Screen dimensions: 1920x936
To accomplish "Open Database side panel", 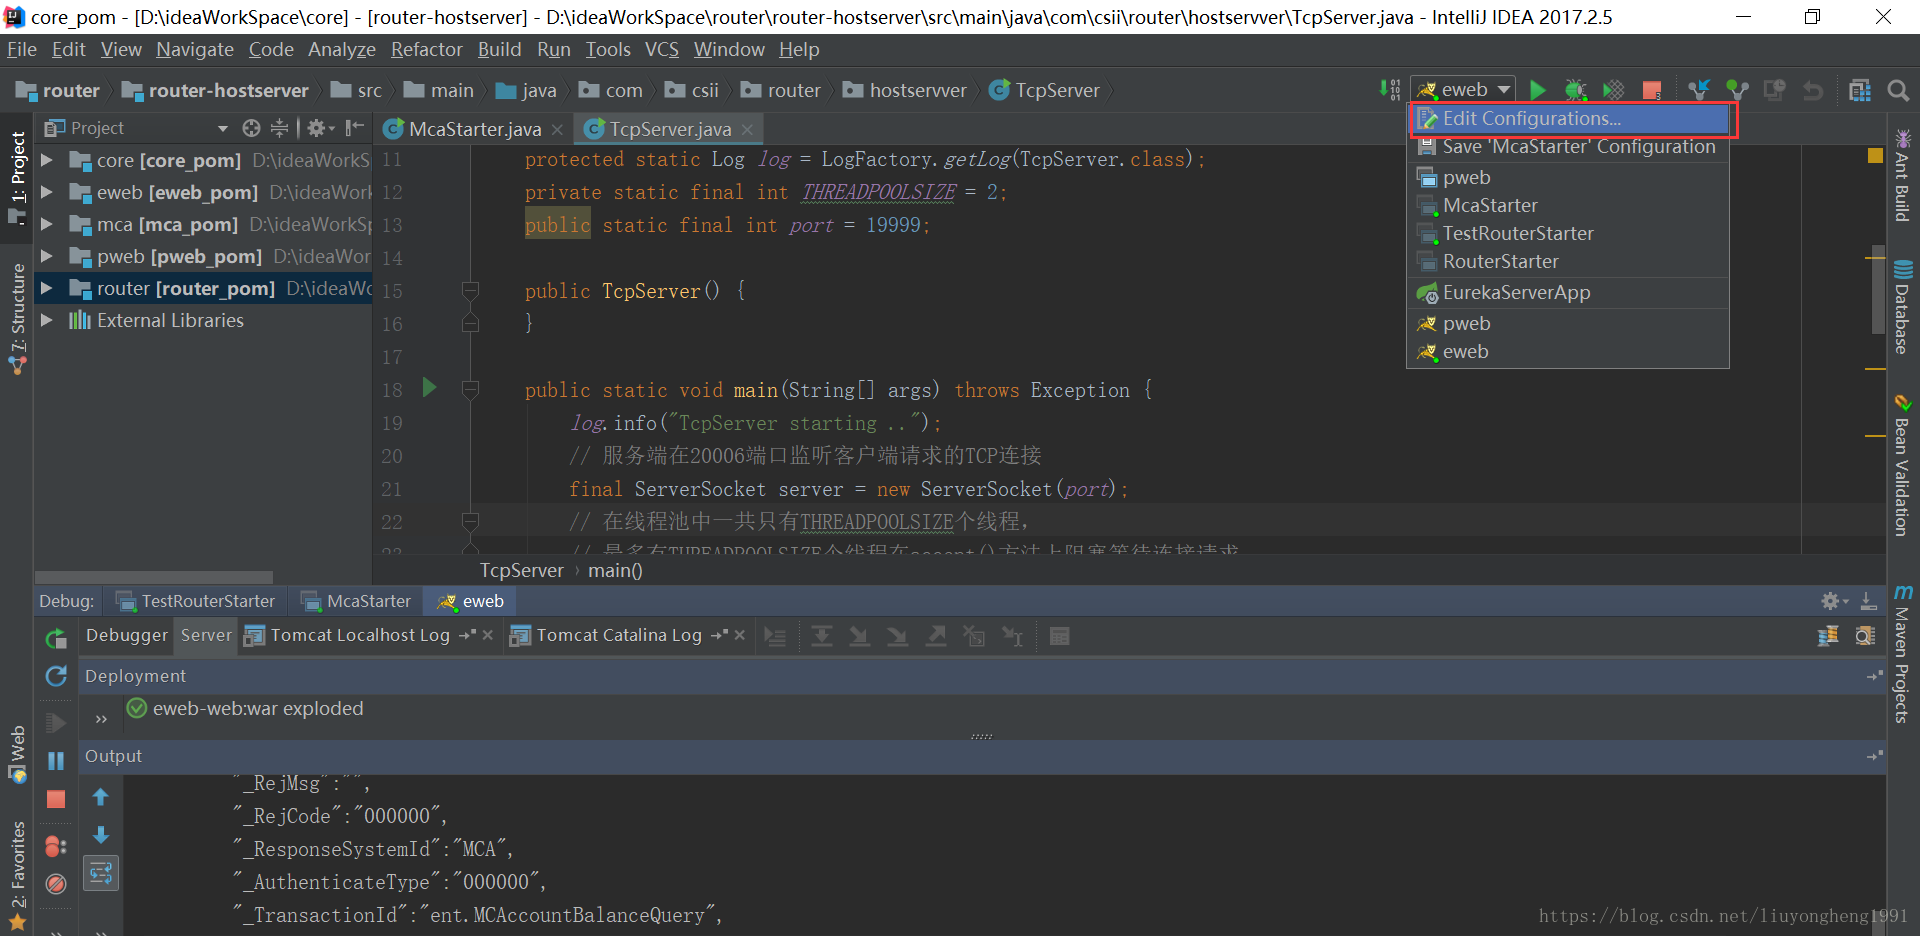I will click(x=1903, y=306).
